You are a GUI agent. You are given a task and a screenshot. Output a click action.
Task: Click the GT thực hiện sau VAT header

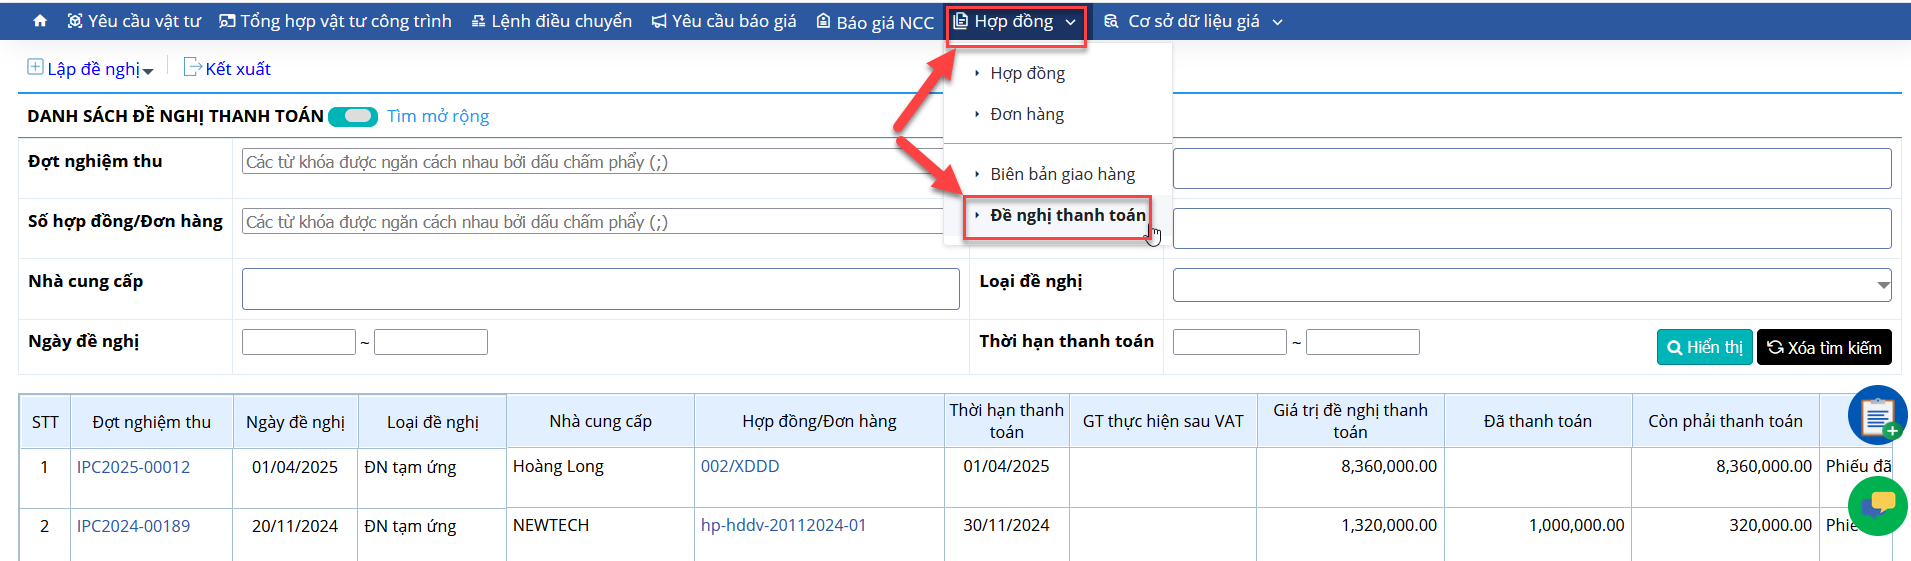(1162, 421)
